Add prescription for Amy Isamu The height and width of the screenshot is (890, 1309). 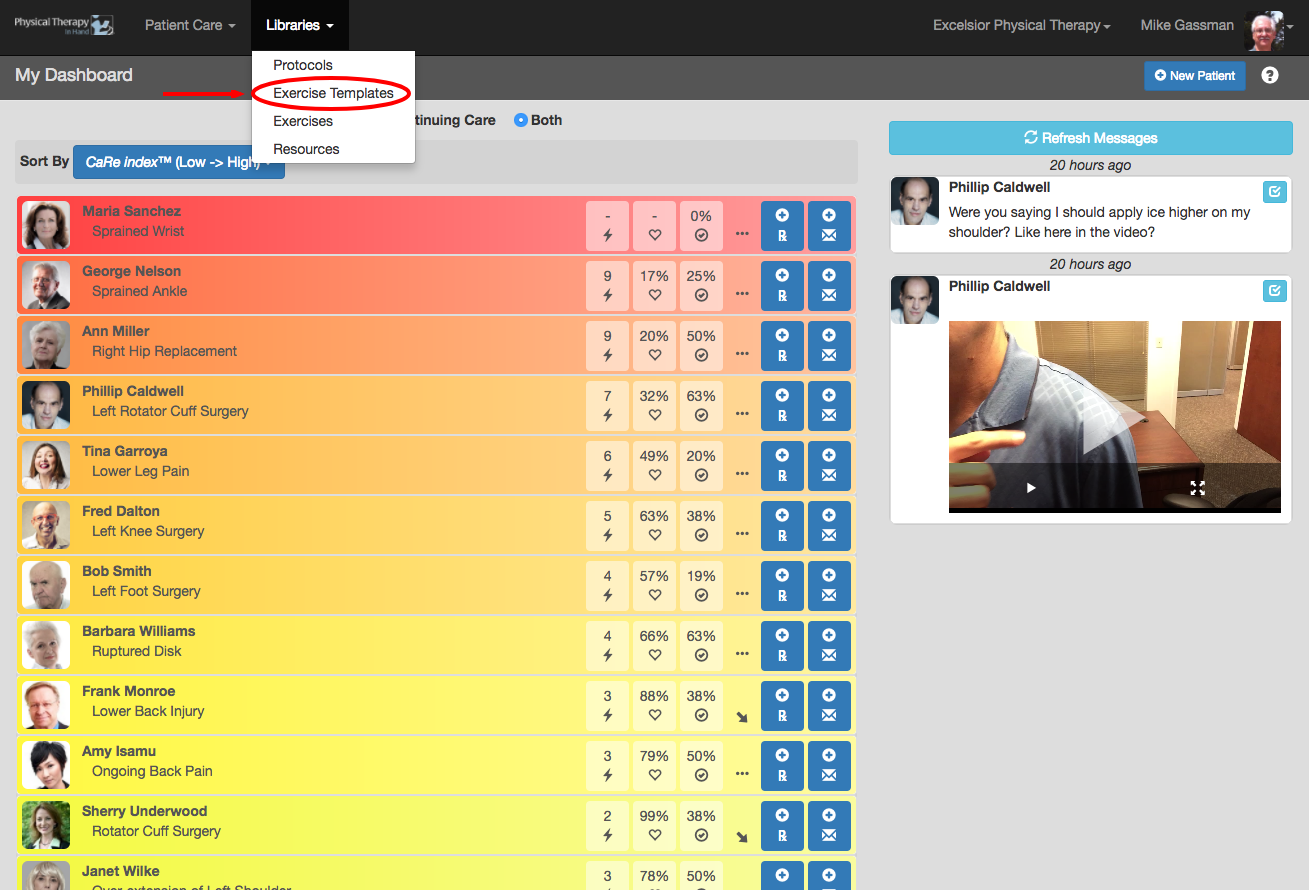[782, 765]
